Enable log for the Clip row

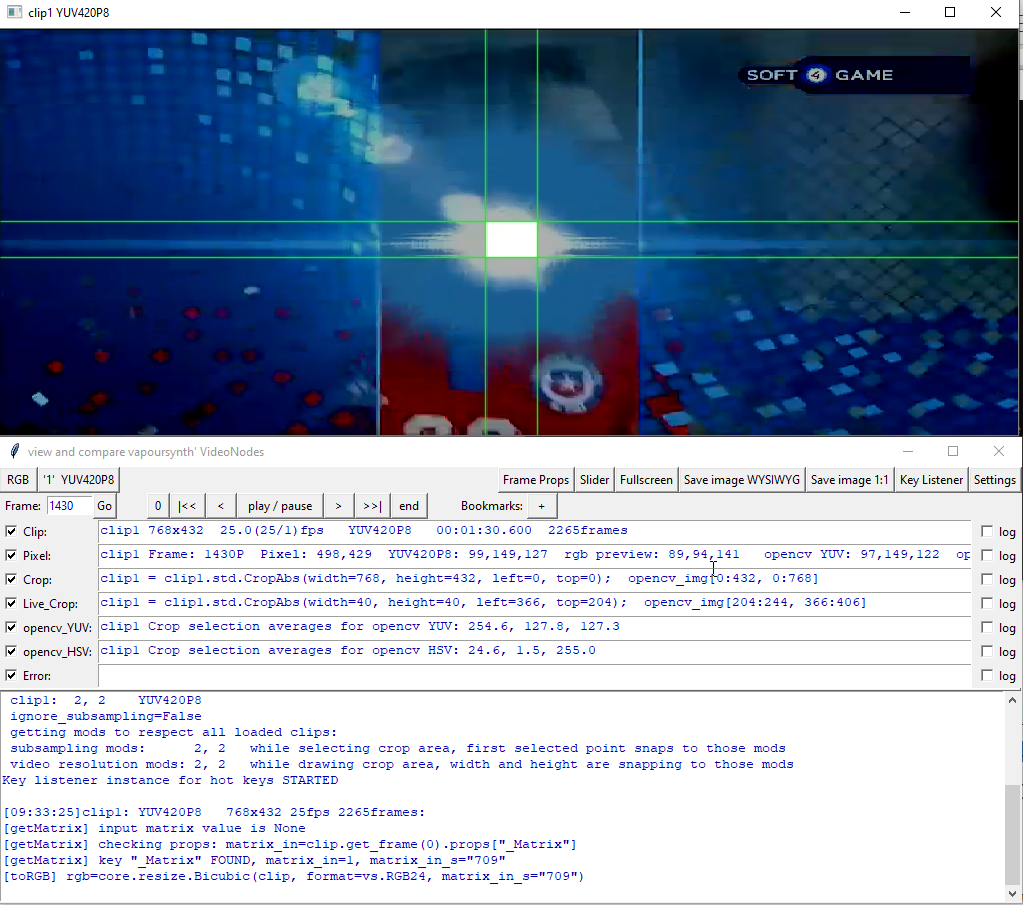(x=987, y=532)
